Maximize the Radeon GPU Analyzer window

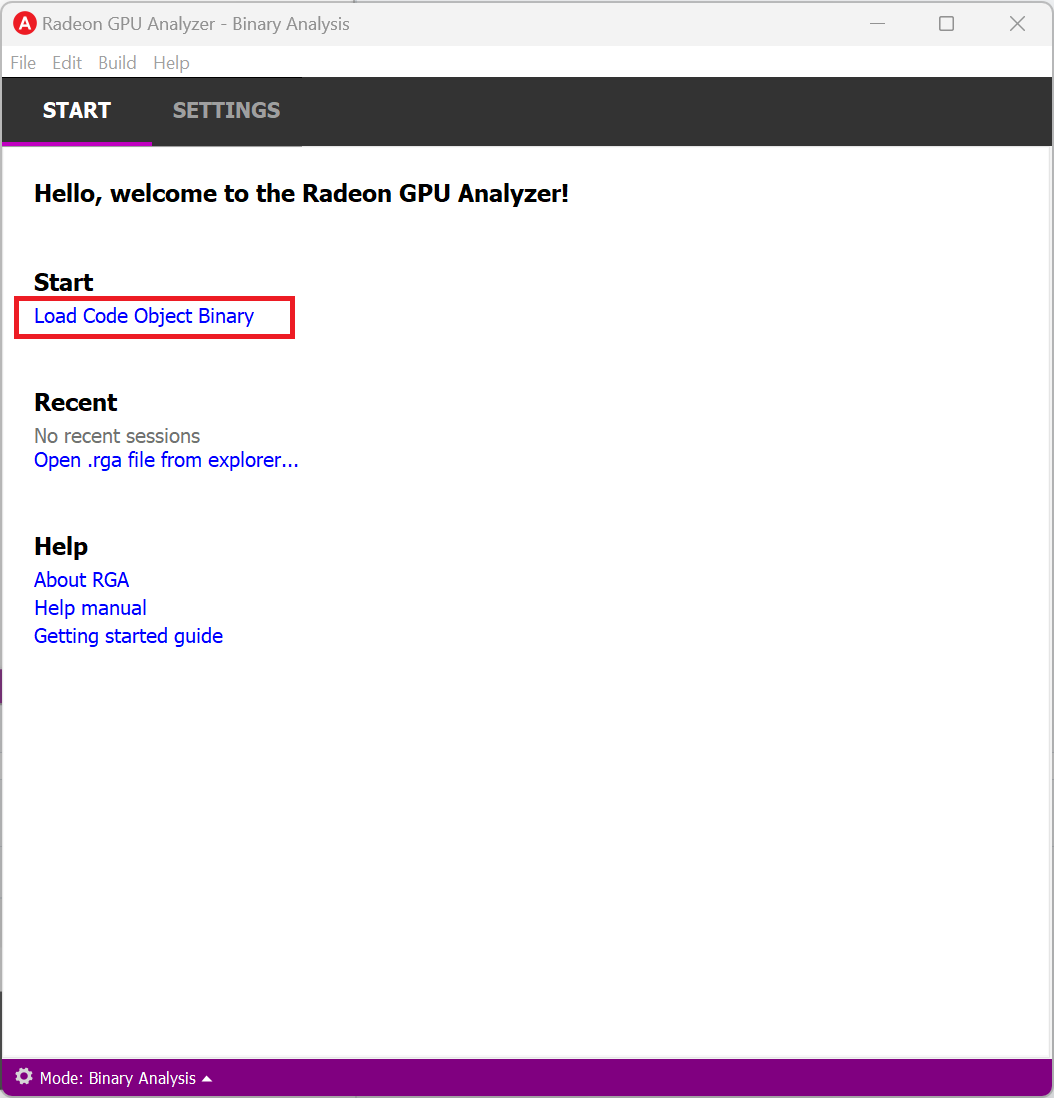click(x=946, y=24)
